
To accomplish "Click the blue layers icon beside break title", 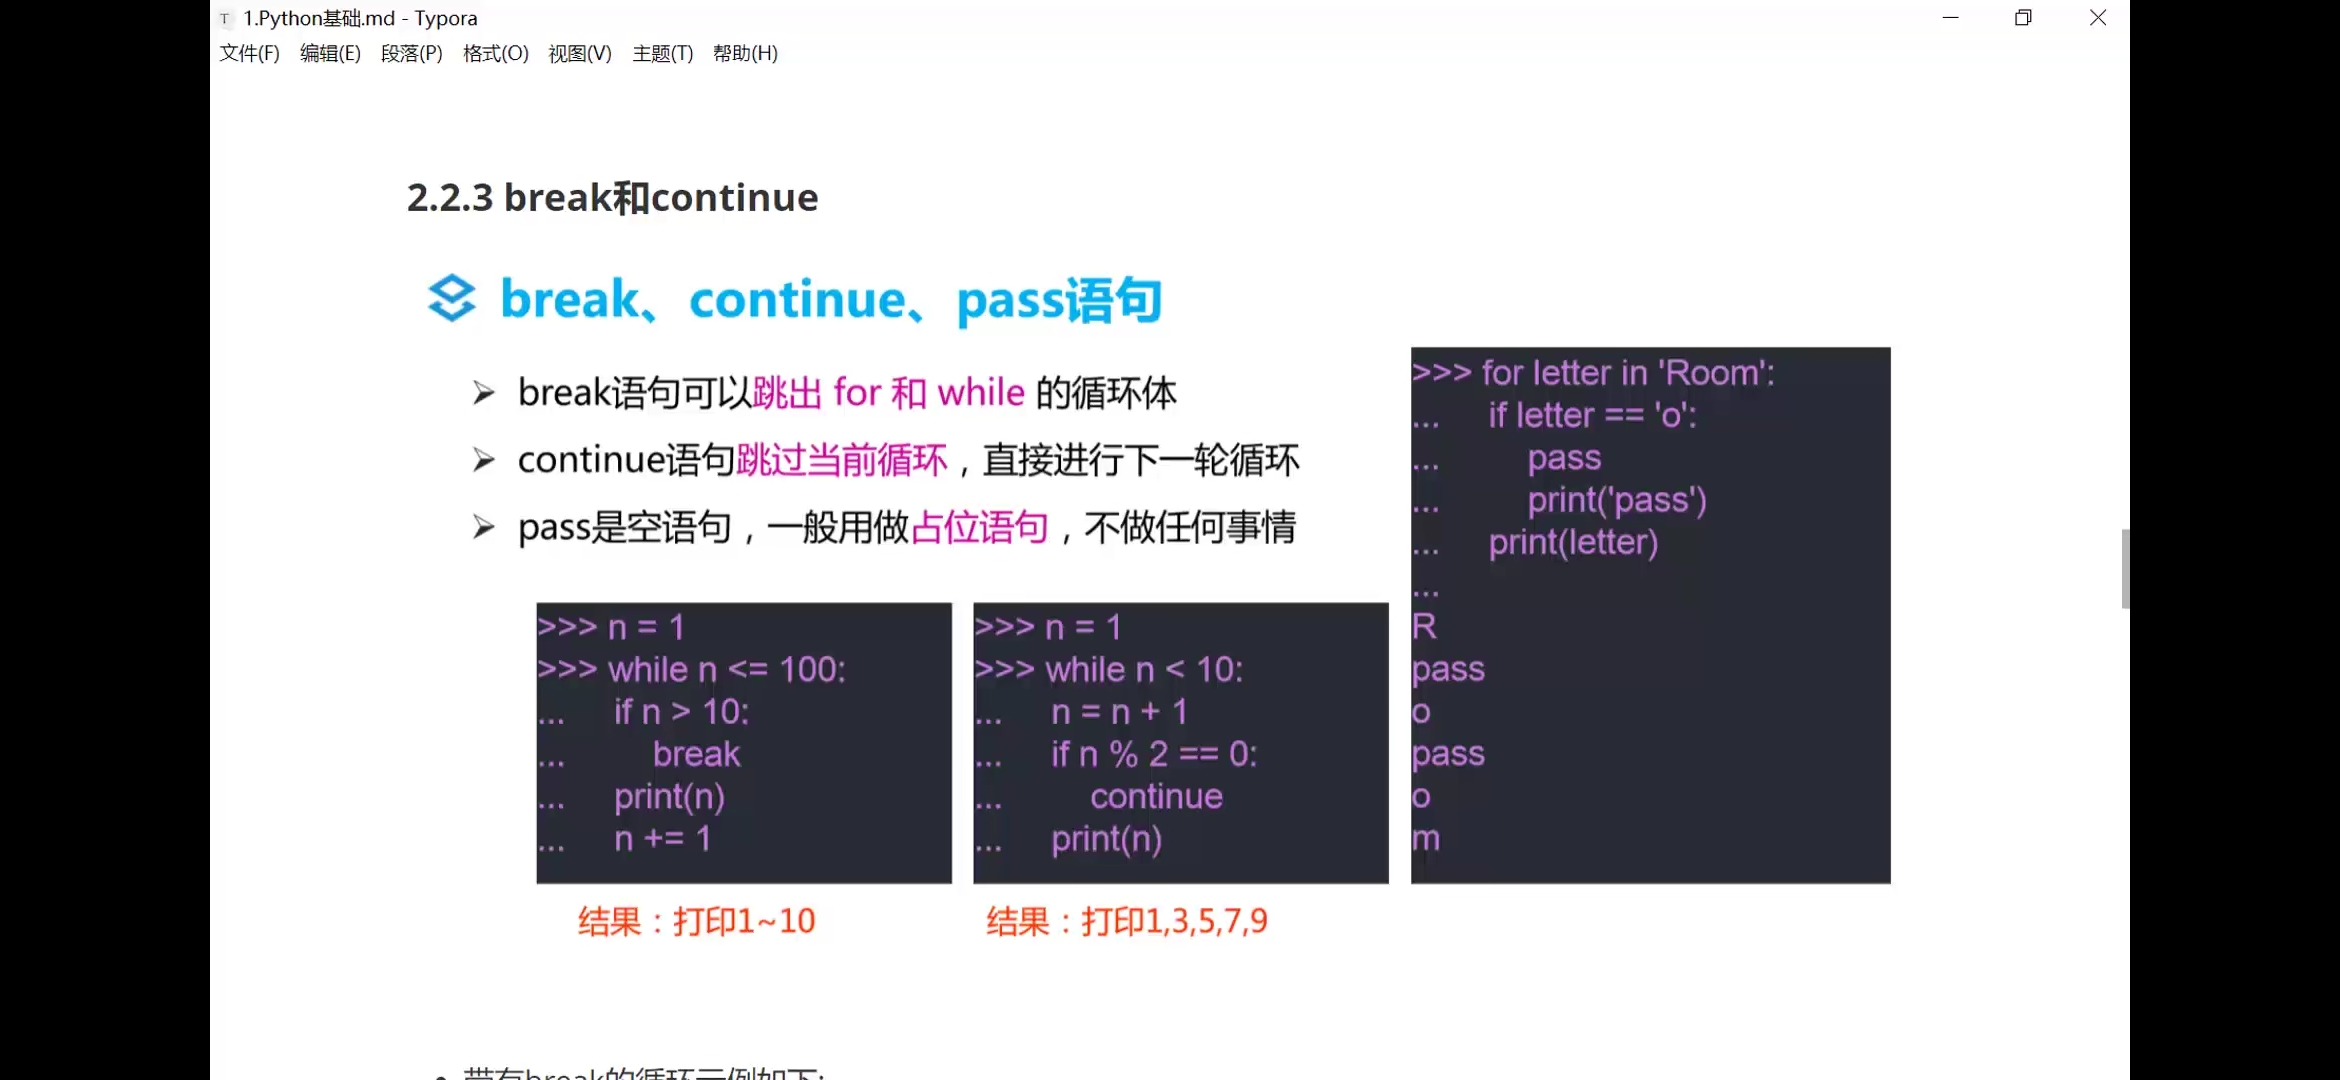I will [x=451, y=298].
